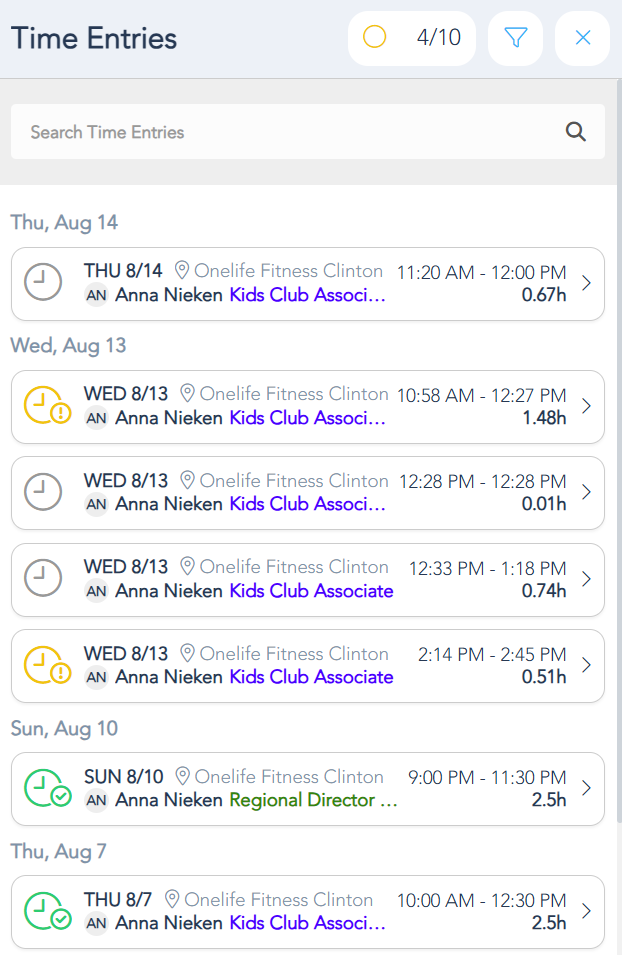Expand the 9:00 PM - 11:30 PM entry chevron
This screenshot has height=955, width=622.
point(586,789)
